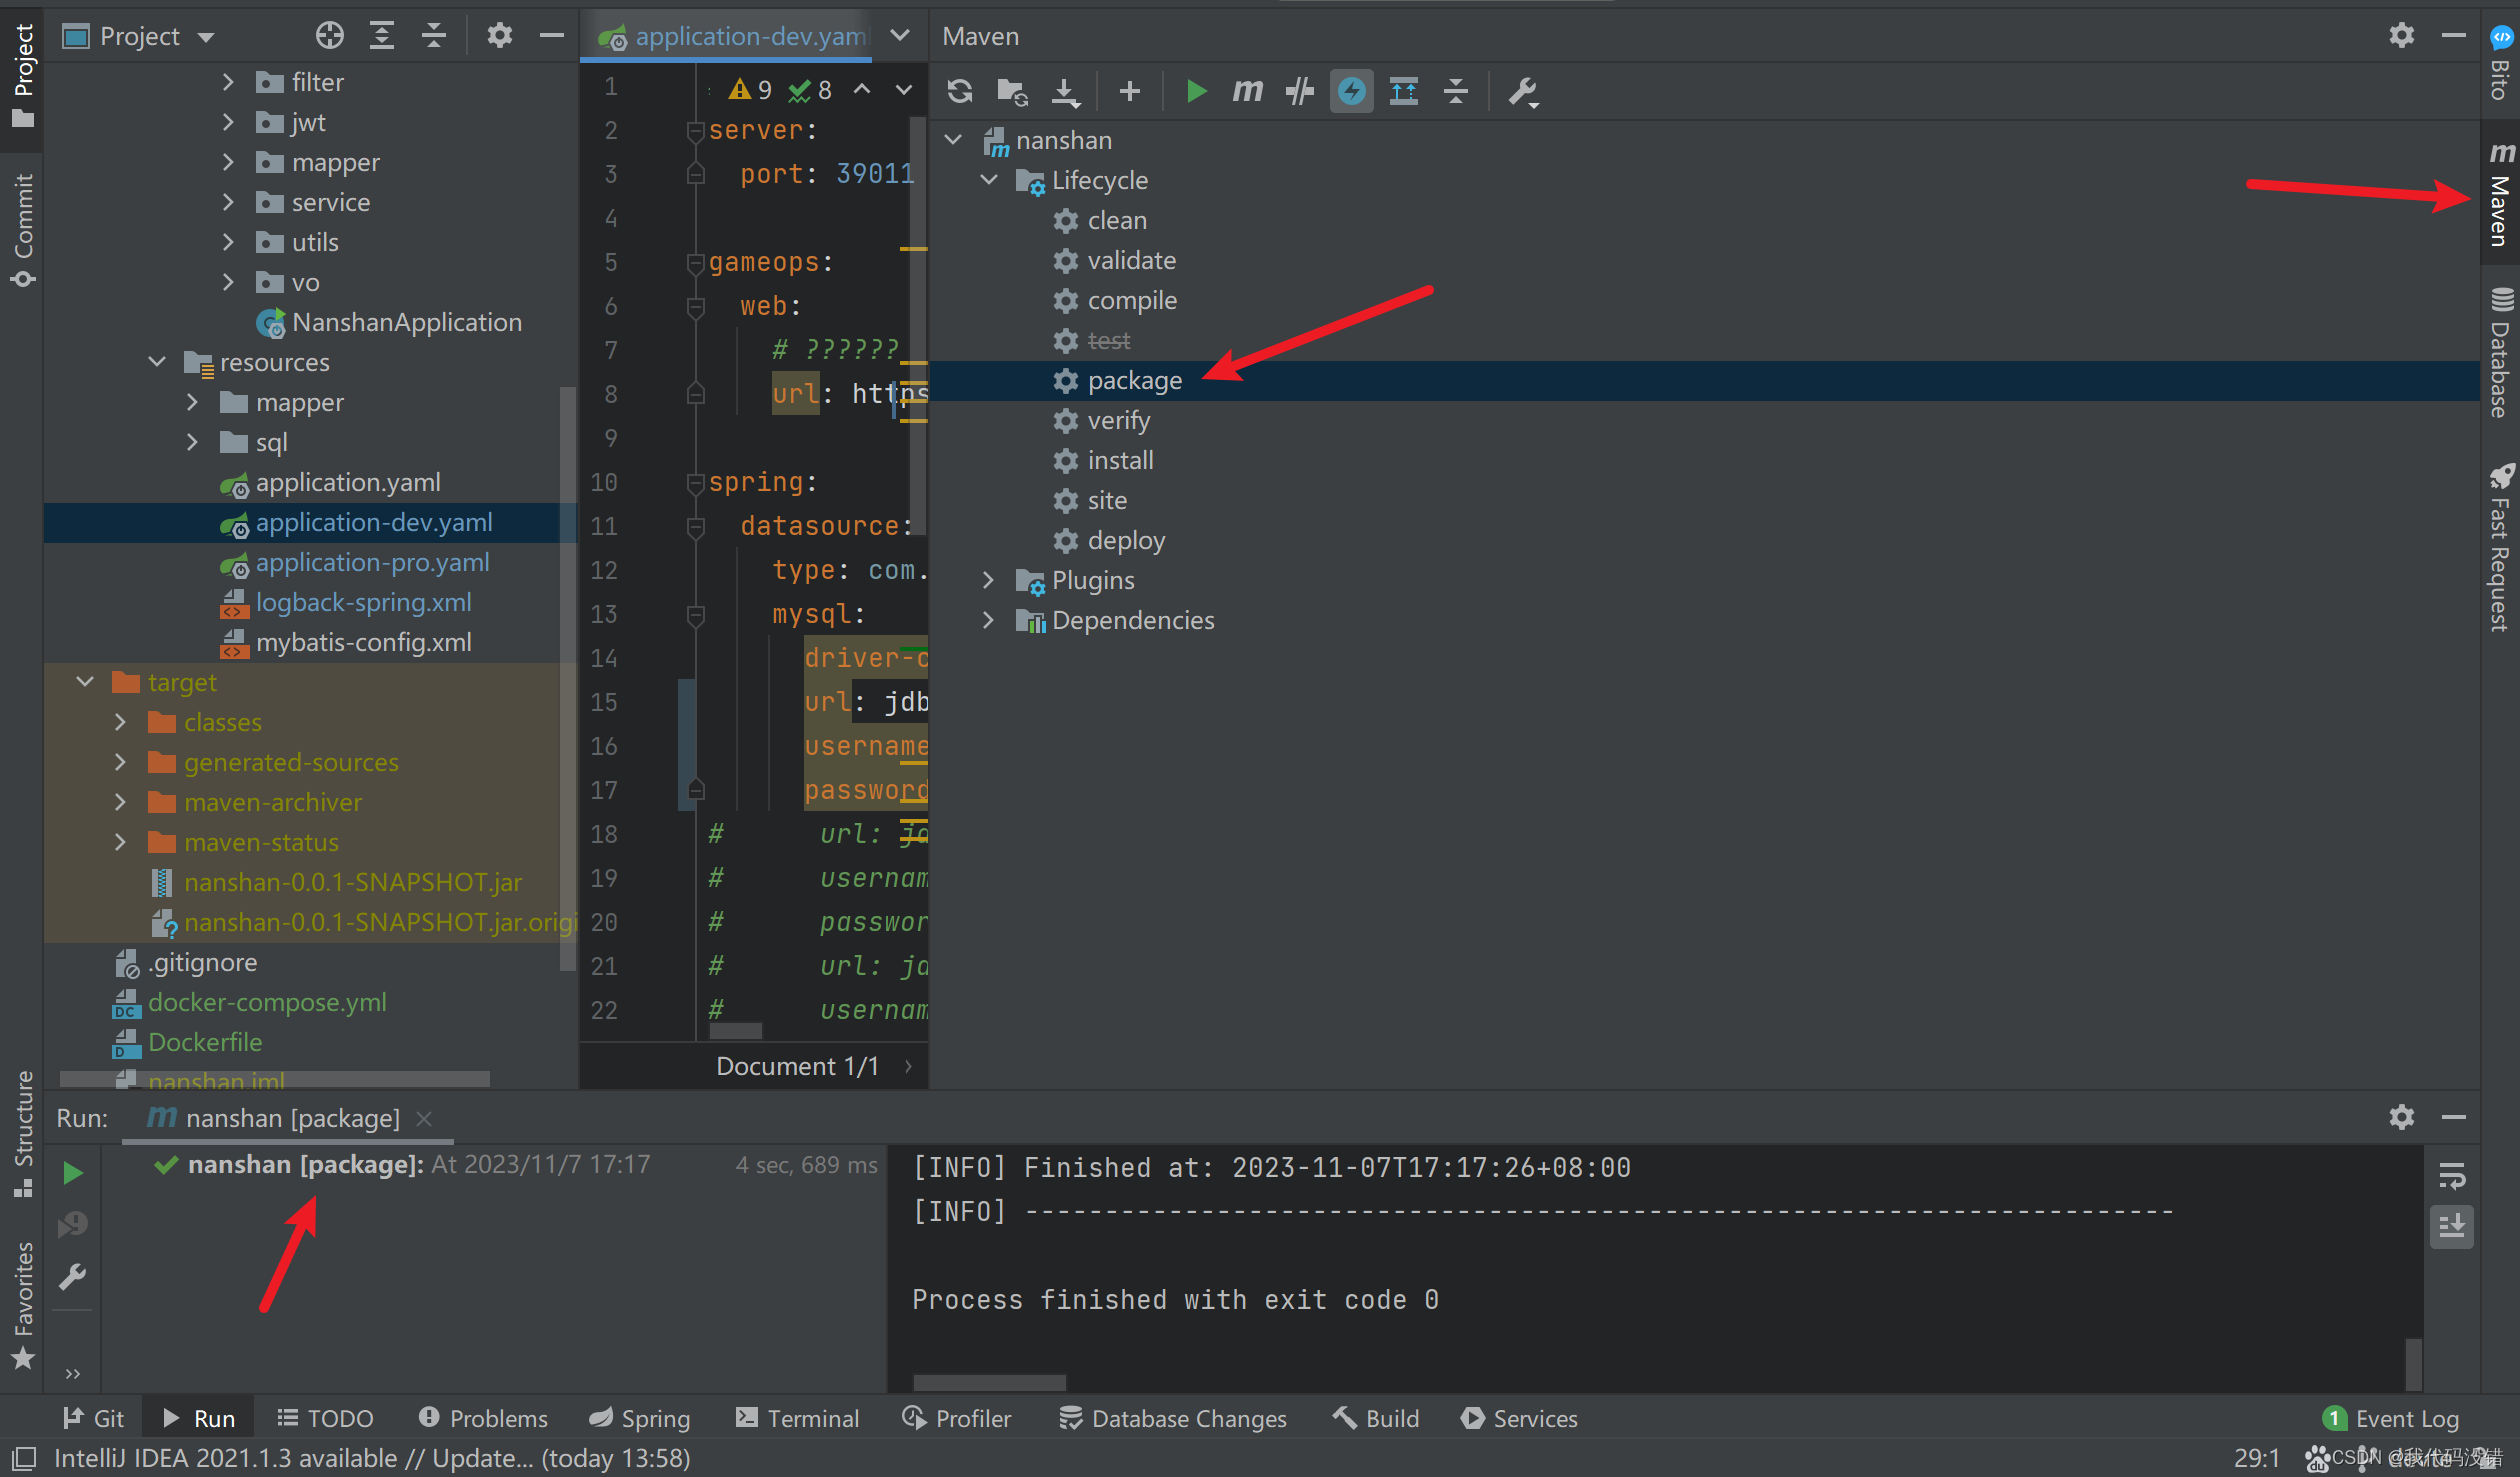Run Maven build with green play icon
Image resolution: width=2520 pixels, height=1477 pixels.
click(x=1196, y=91)
